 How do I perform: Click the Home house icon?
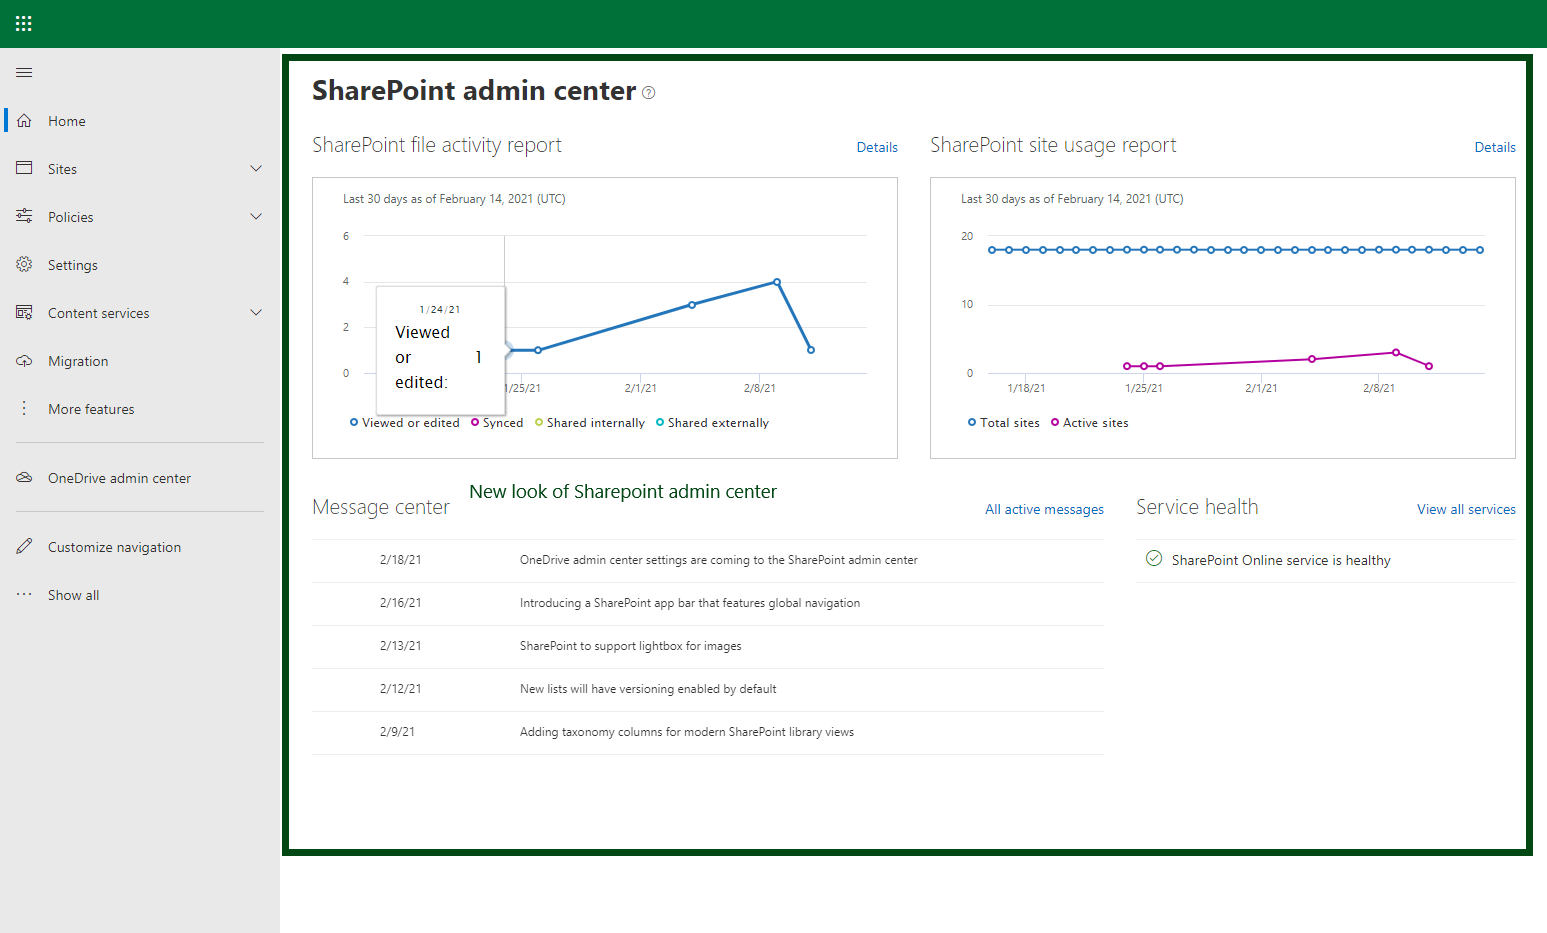pyautogui.click(x=24, y=120)
